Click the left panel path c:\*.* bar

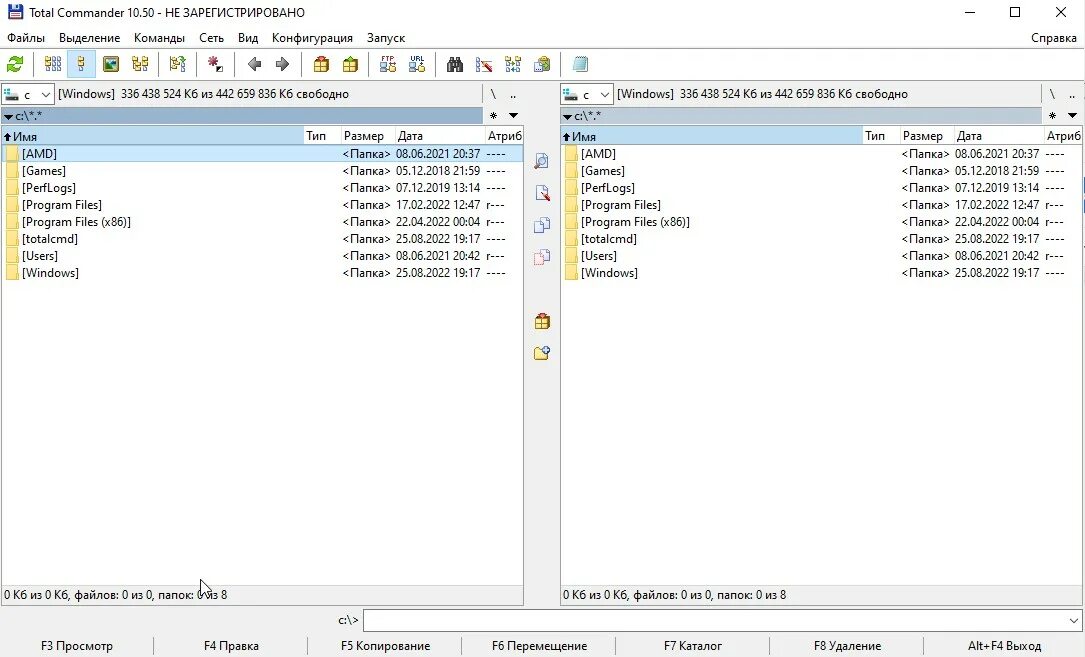pos(242,116)
